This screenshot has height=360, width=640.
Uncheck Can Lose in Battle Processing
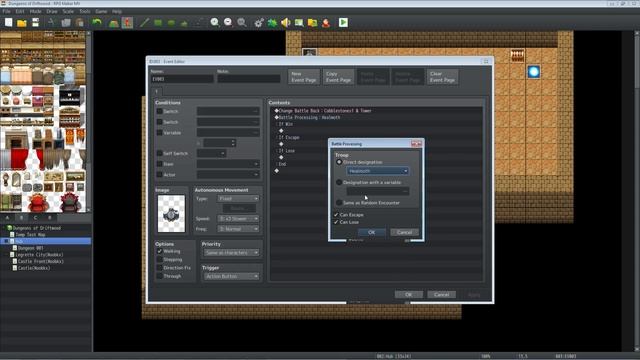pos(336,222)
